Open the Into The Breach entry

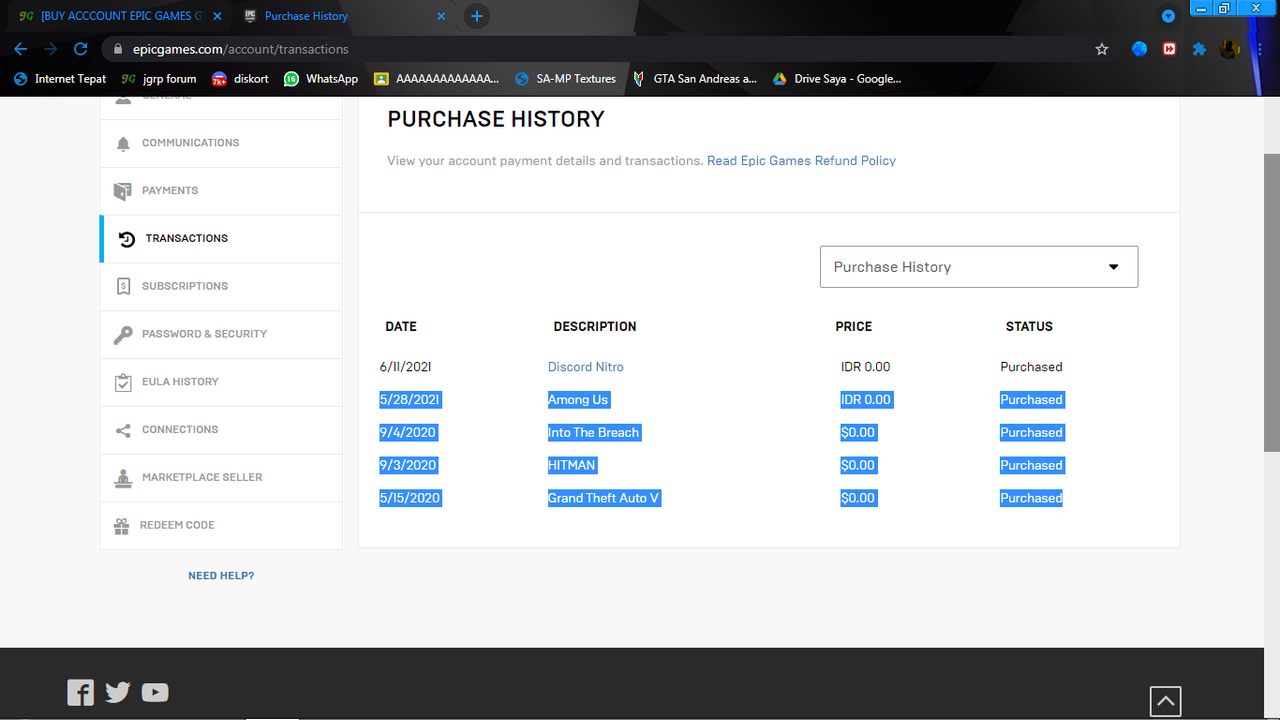(594, 433)
